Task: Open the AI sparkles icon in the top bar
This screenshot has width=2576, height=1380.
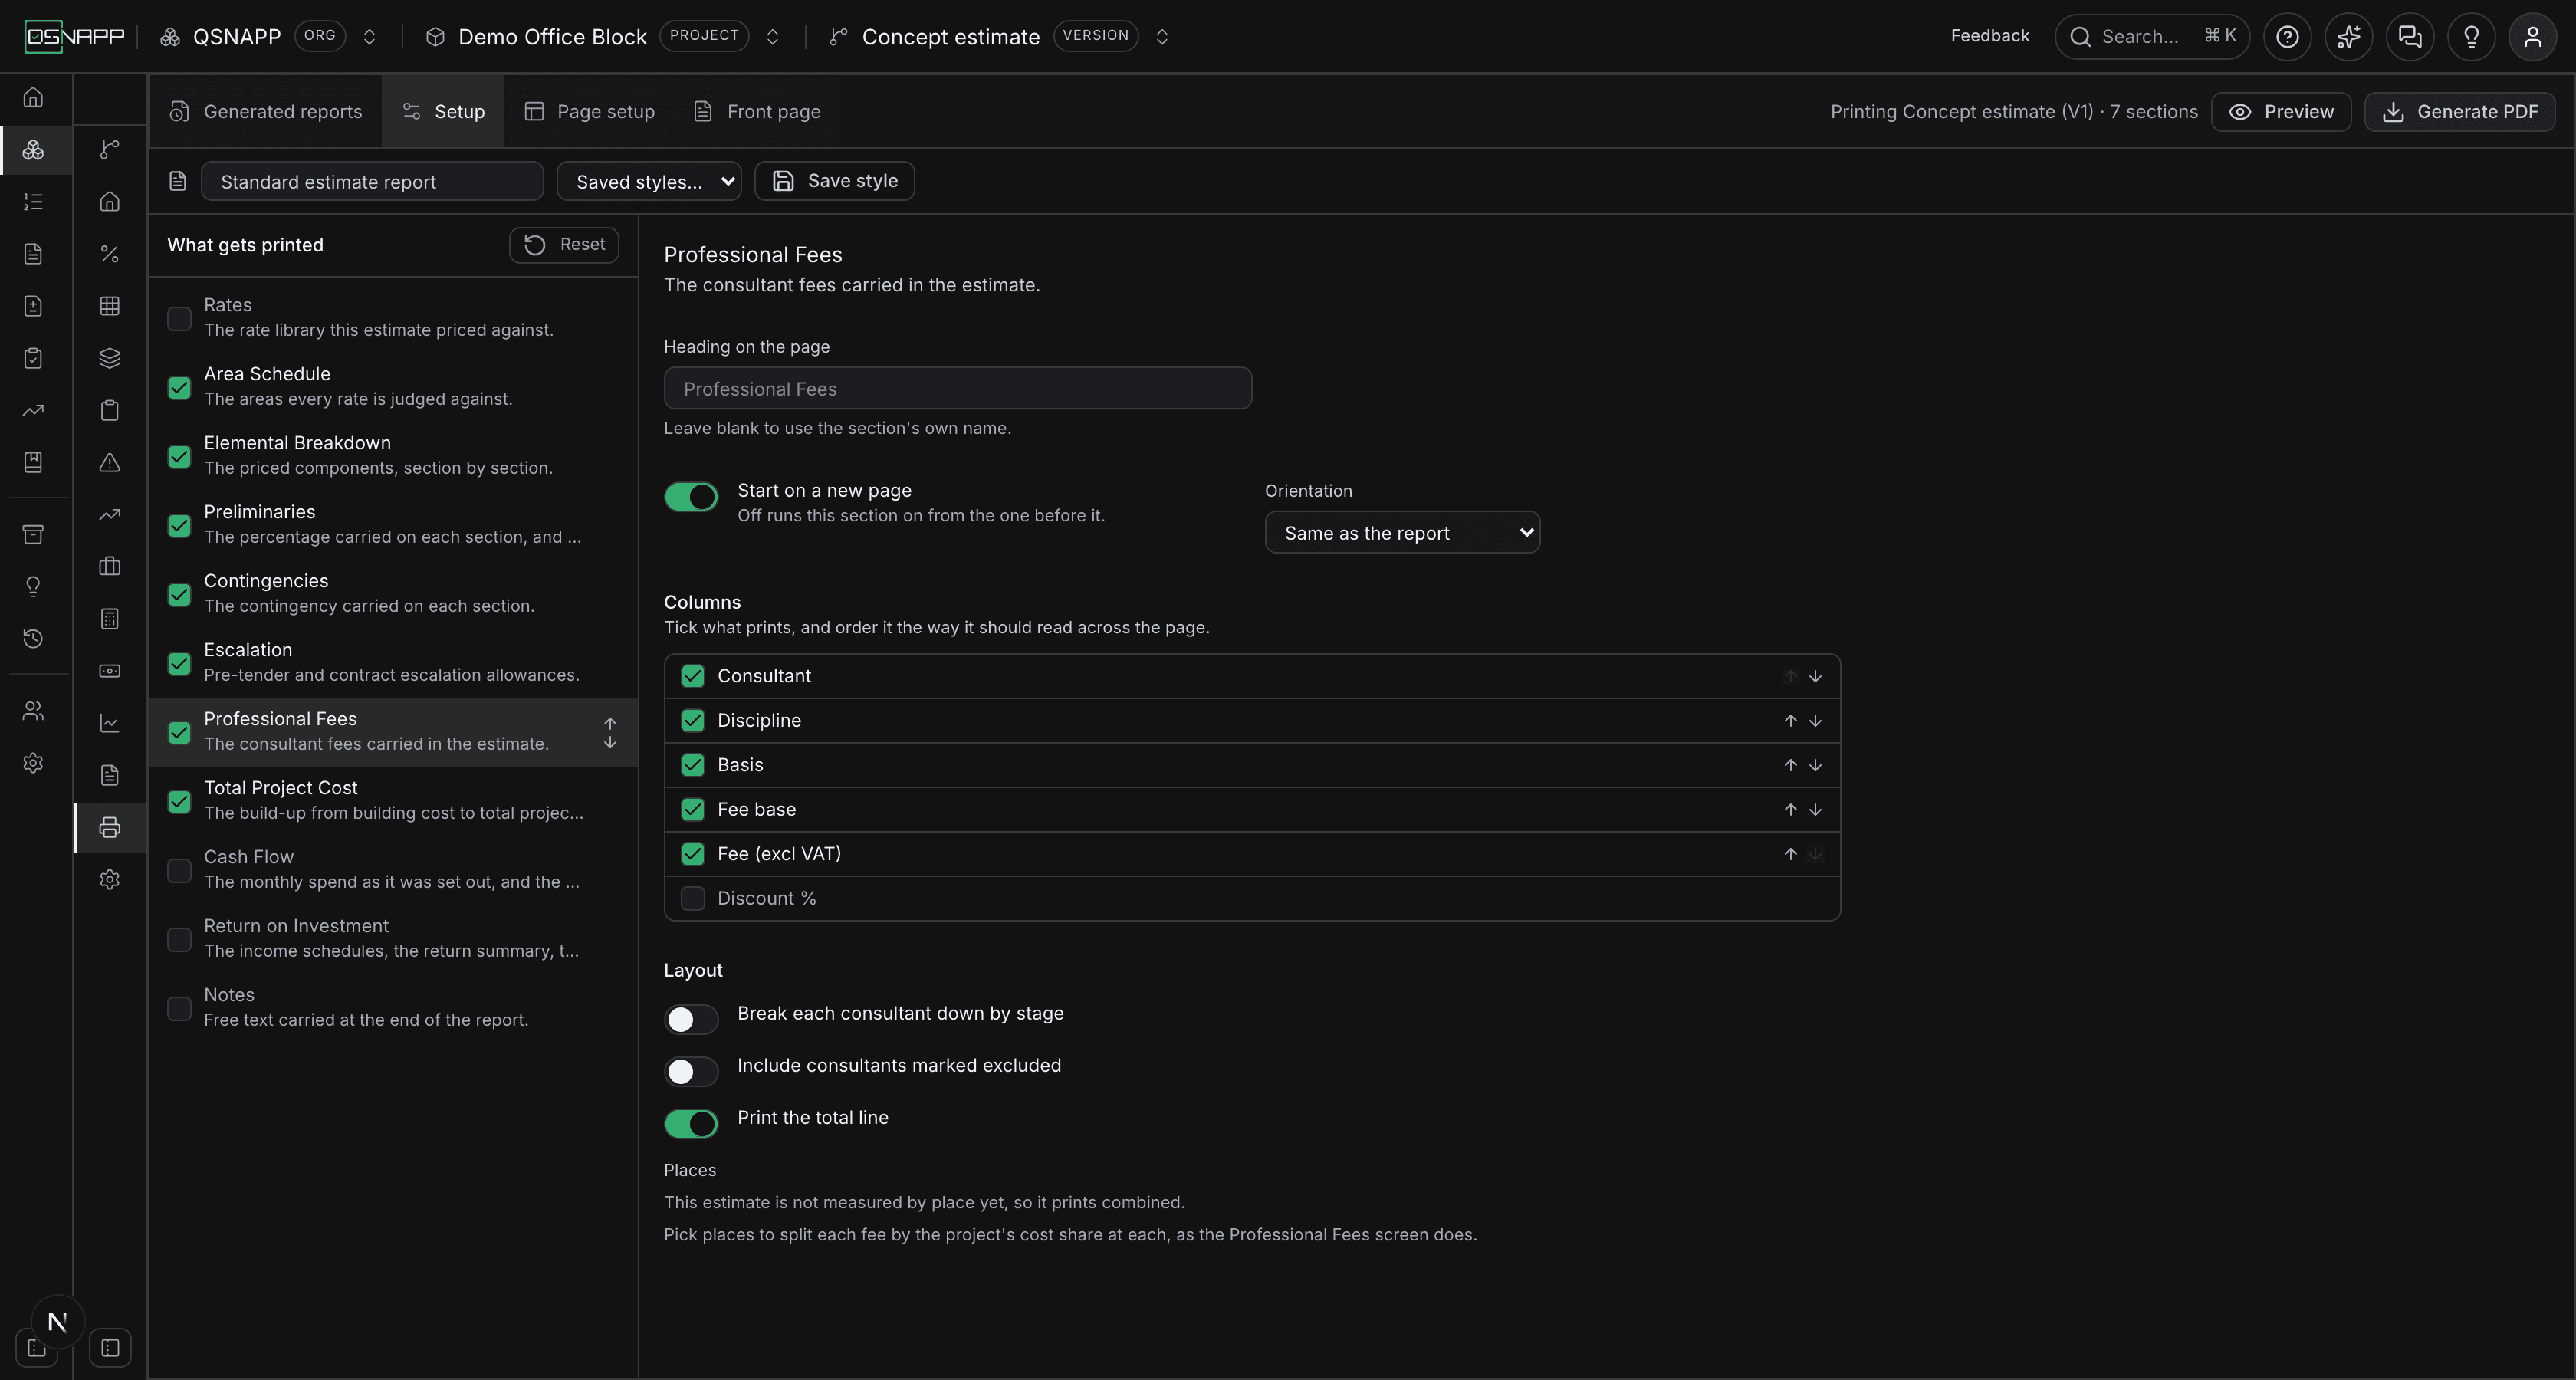Action: [x=2348, y=37]
